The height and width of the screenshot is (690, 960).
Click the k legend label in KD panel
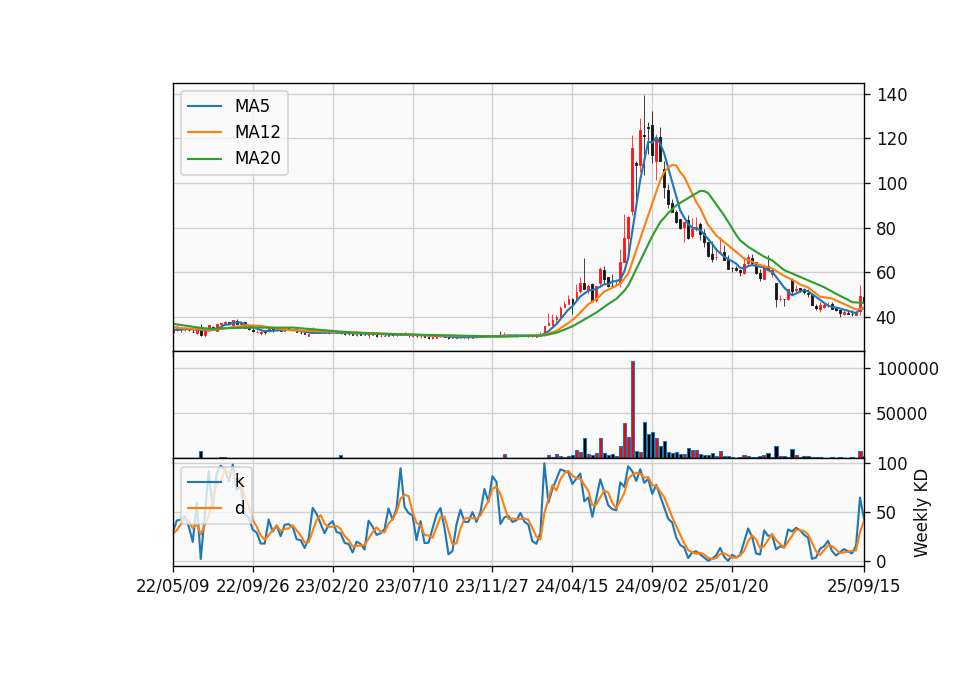(x=239, y=481)
